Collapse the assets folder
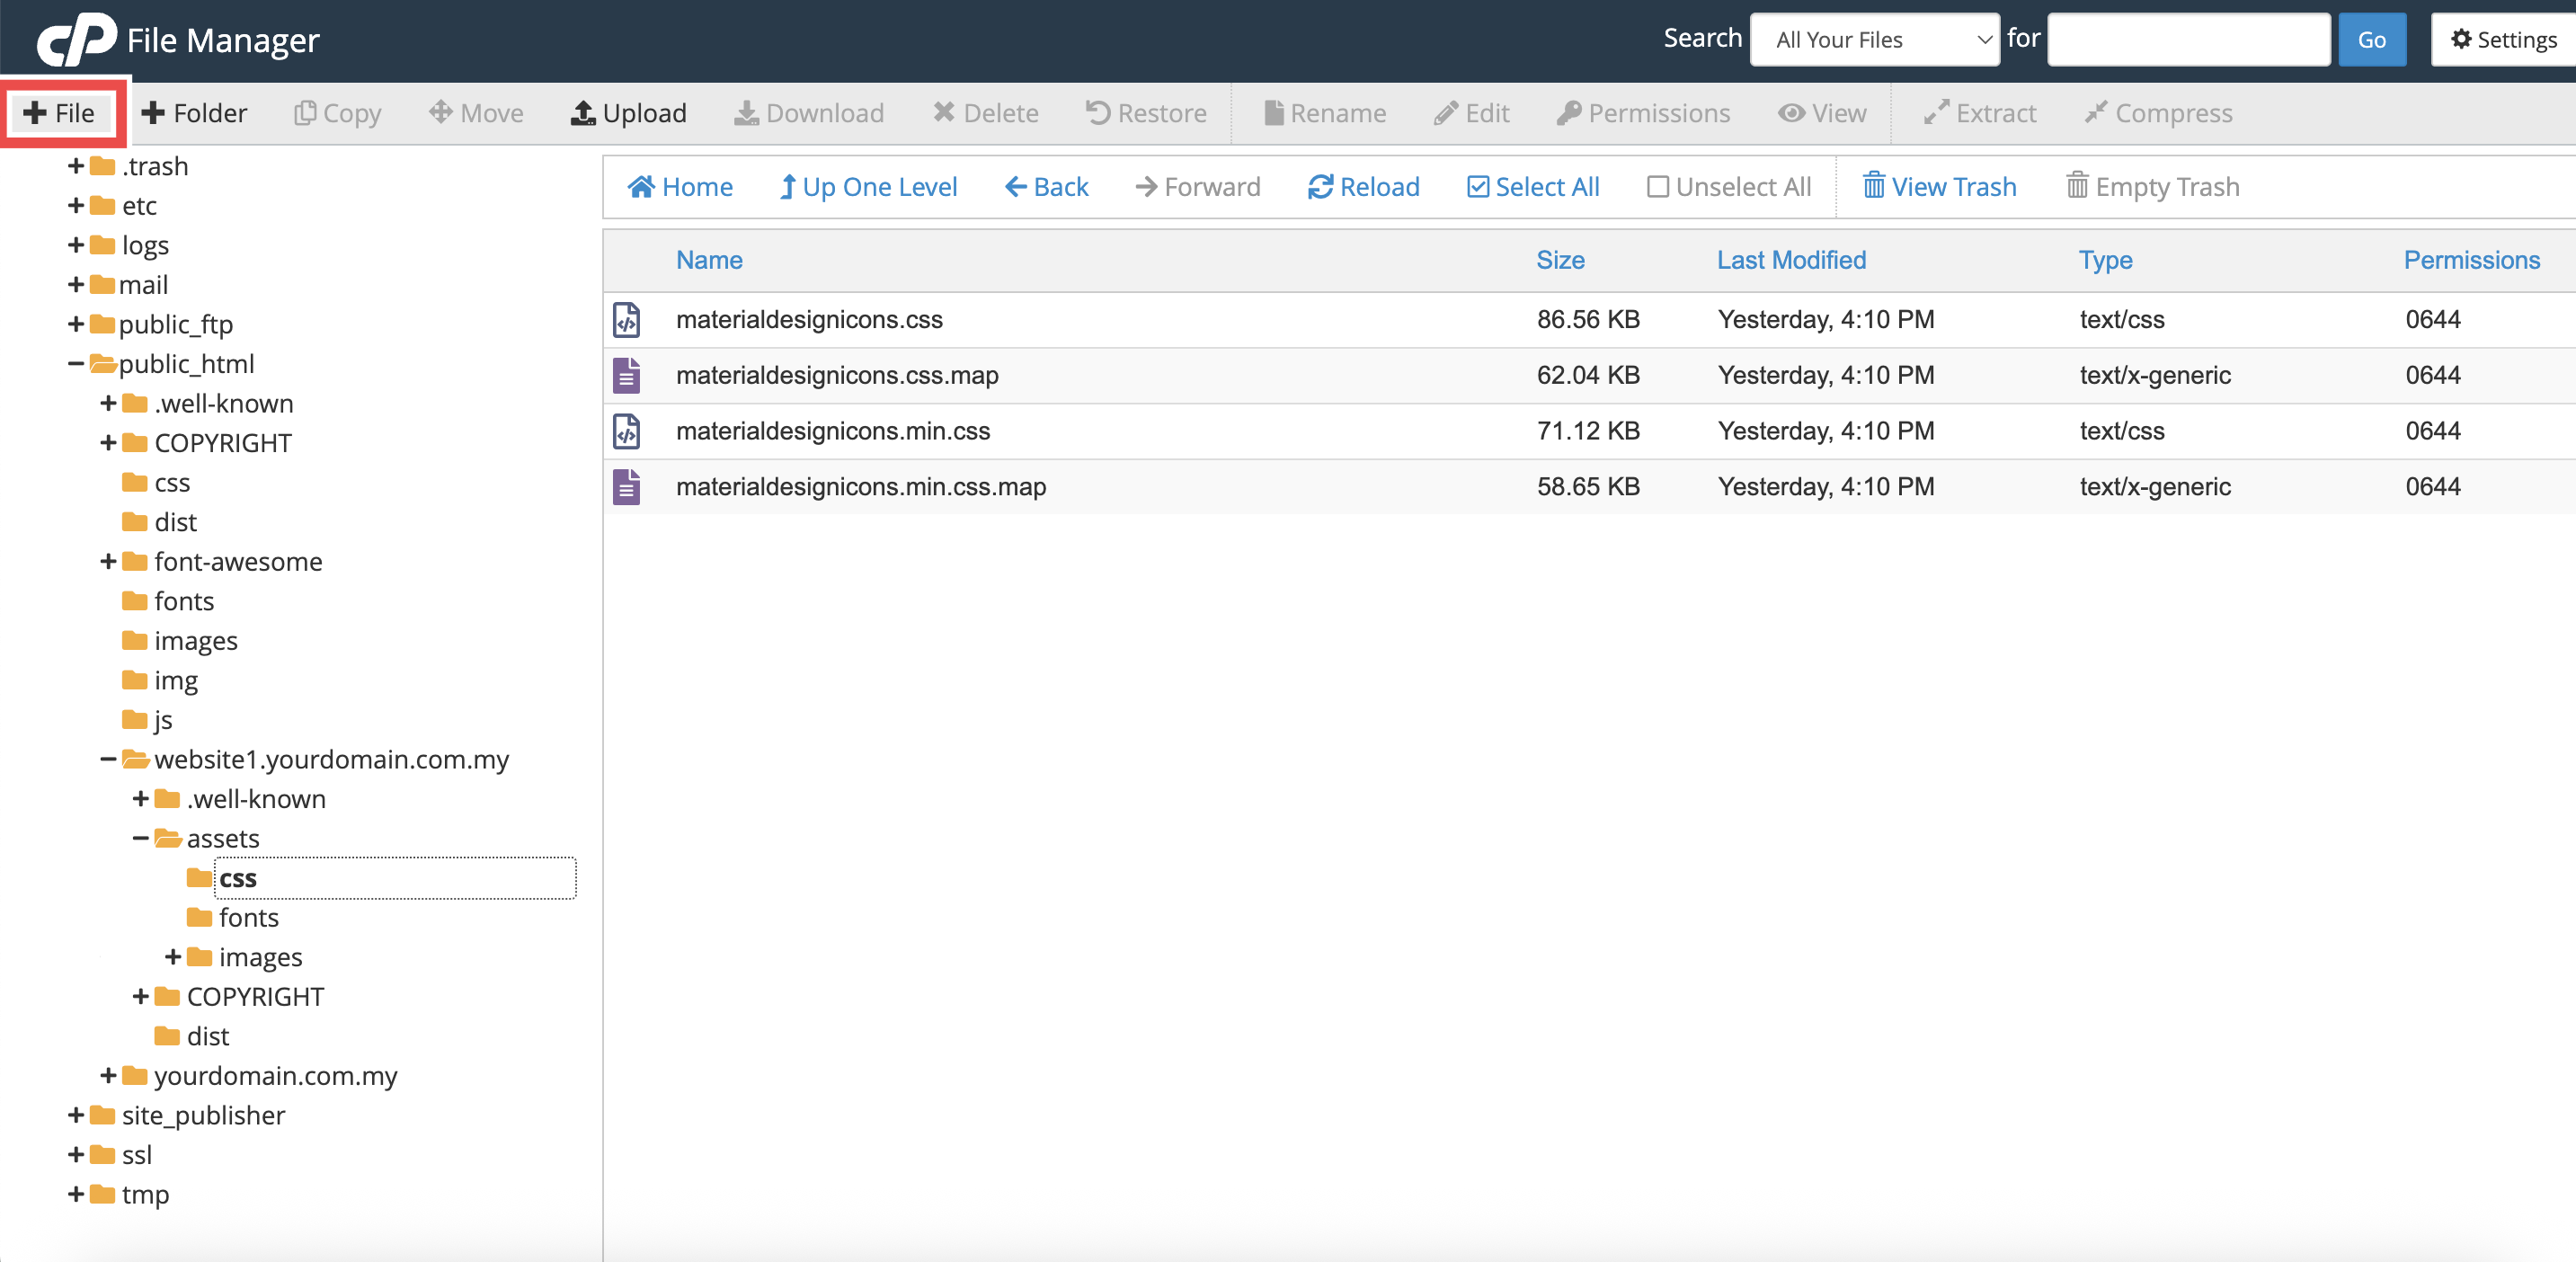Image resolution: width=2576 pixels, height=1262 pixels. click(141, 839)
